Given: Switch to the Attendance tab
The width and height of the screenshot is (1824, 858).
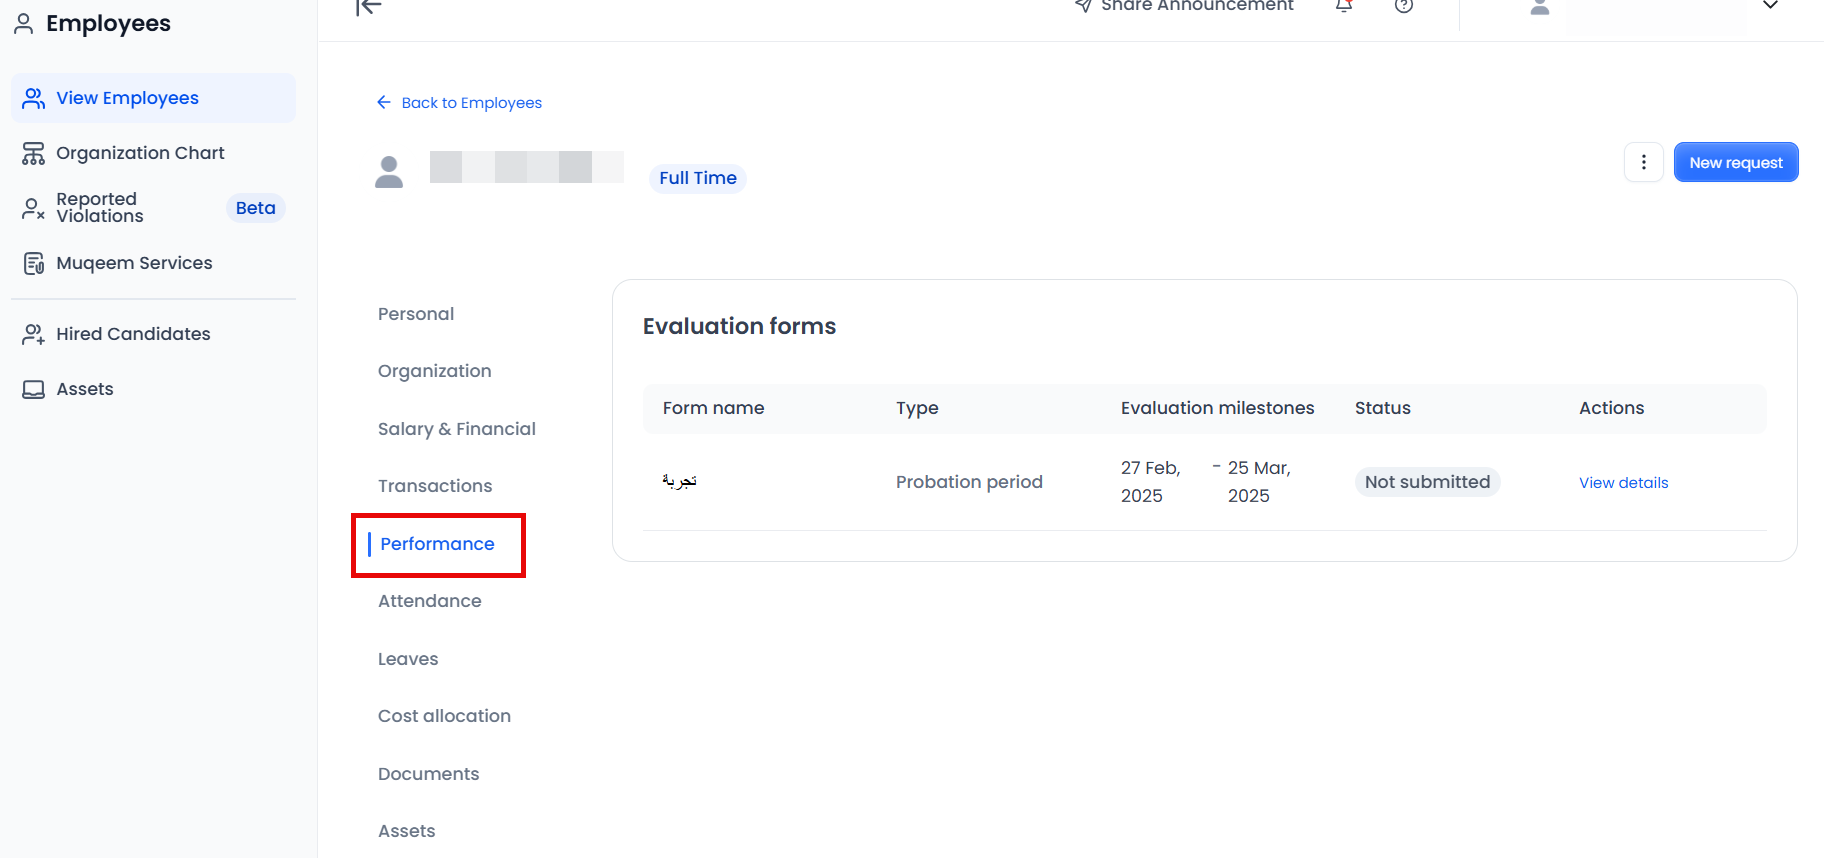Looking at the screenshot, I should pos(430,601).
